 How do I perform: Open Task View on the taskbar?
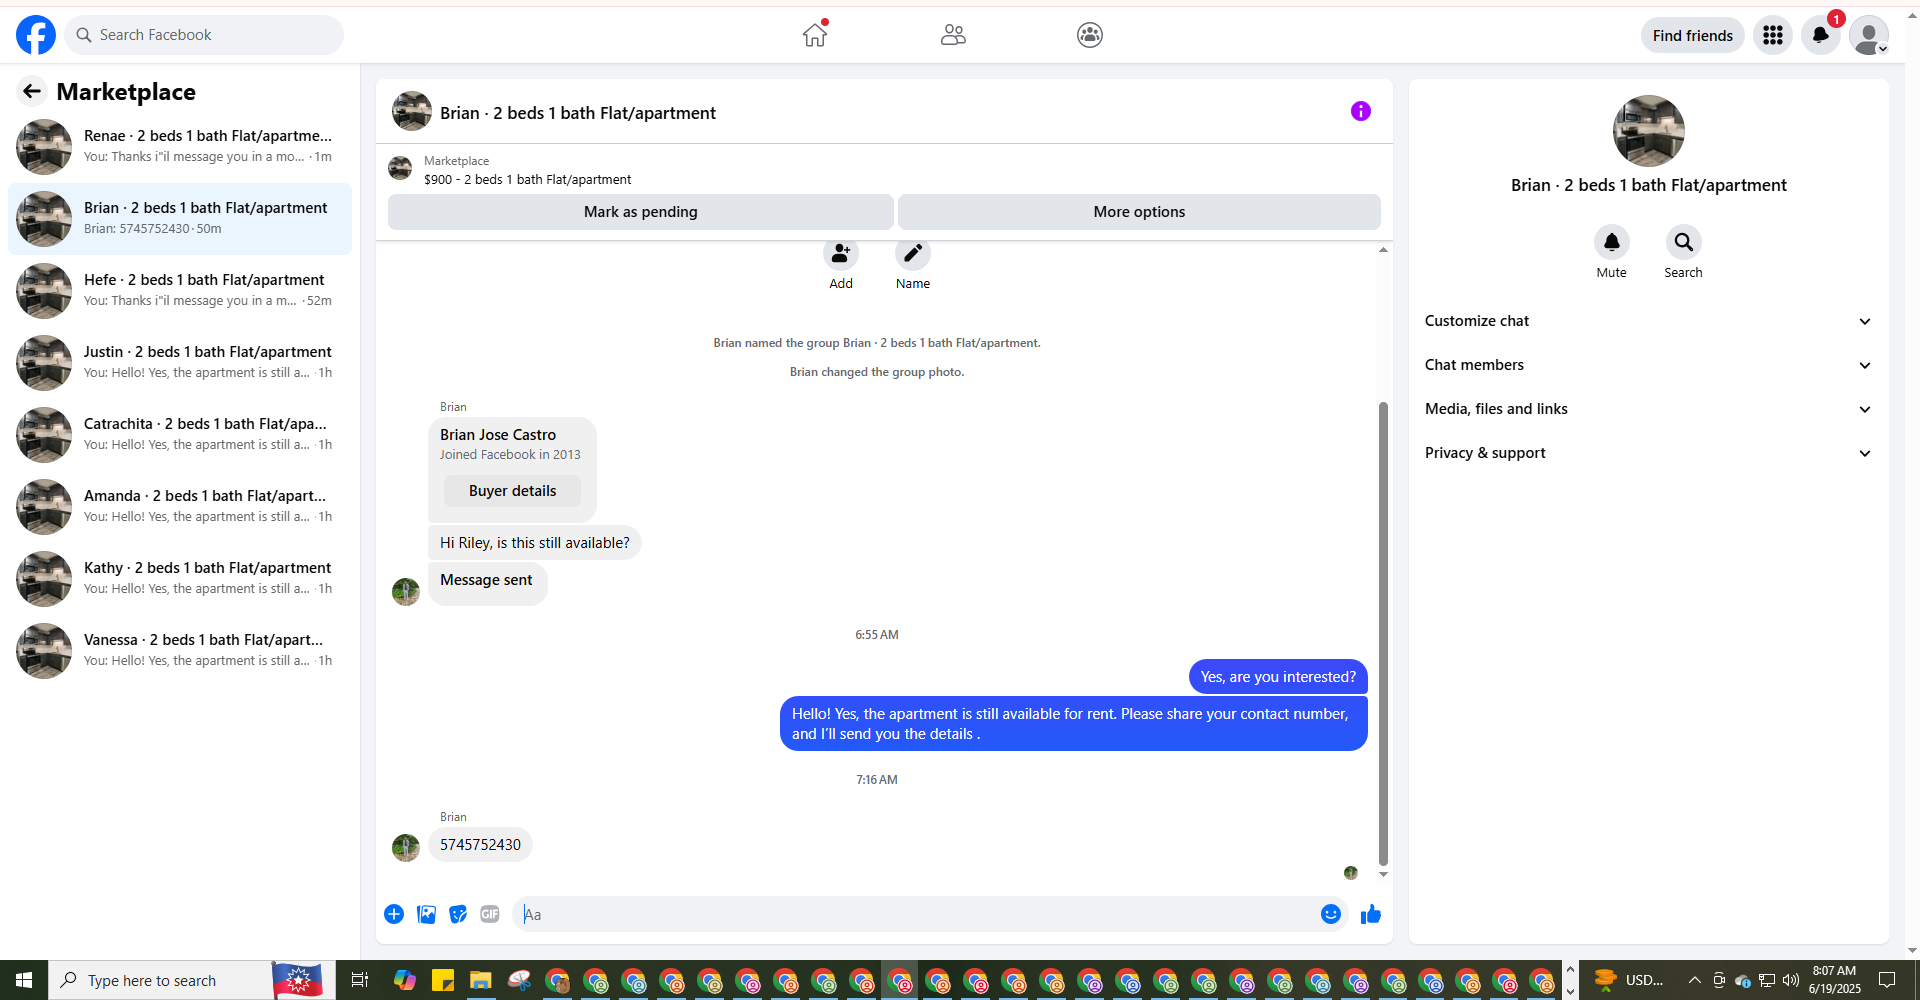(x=360, y=980)
